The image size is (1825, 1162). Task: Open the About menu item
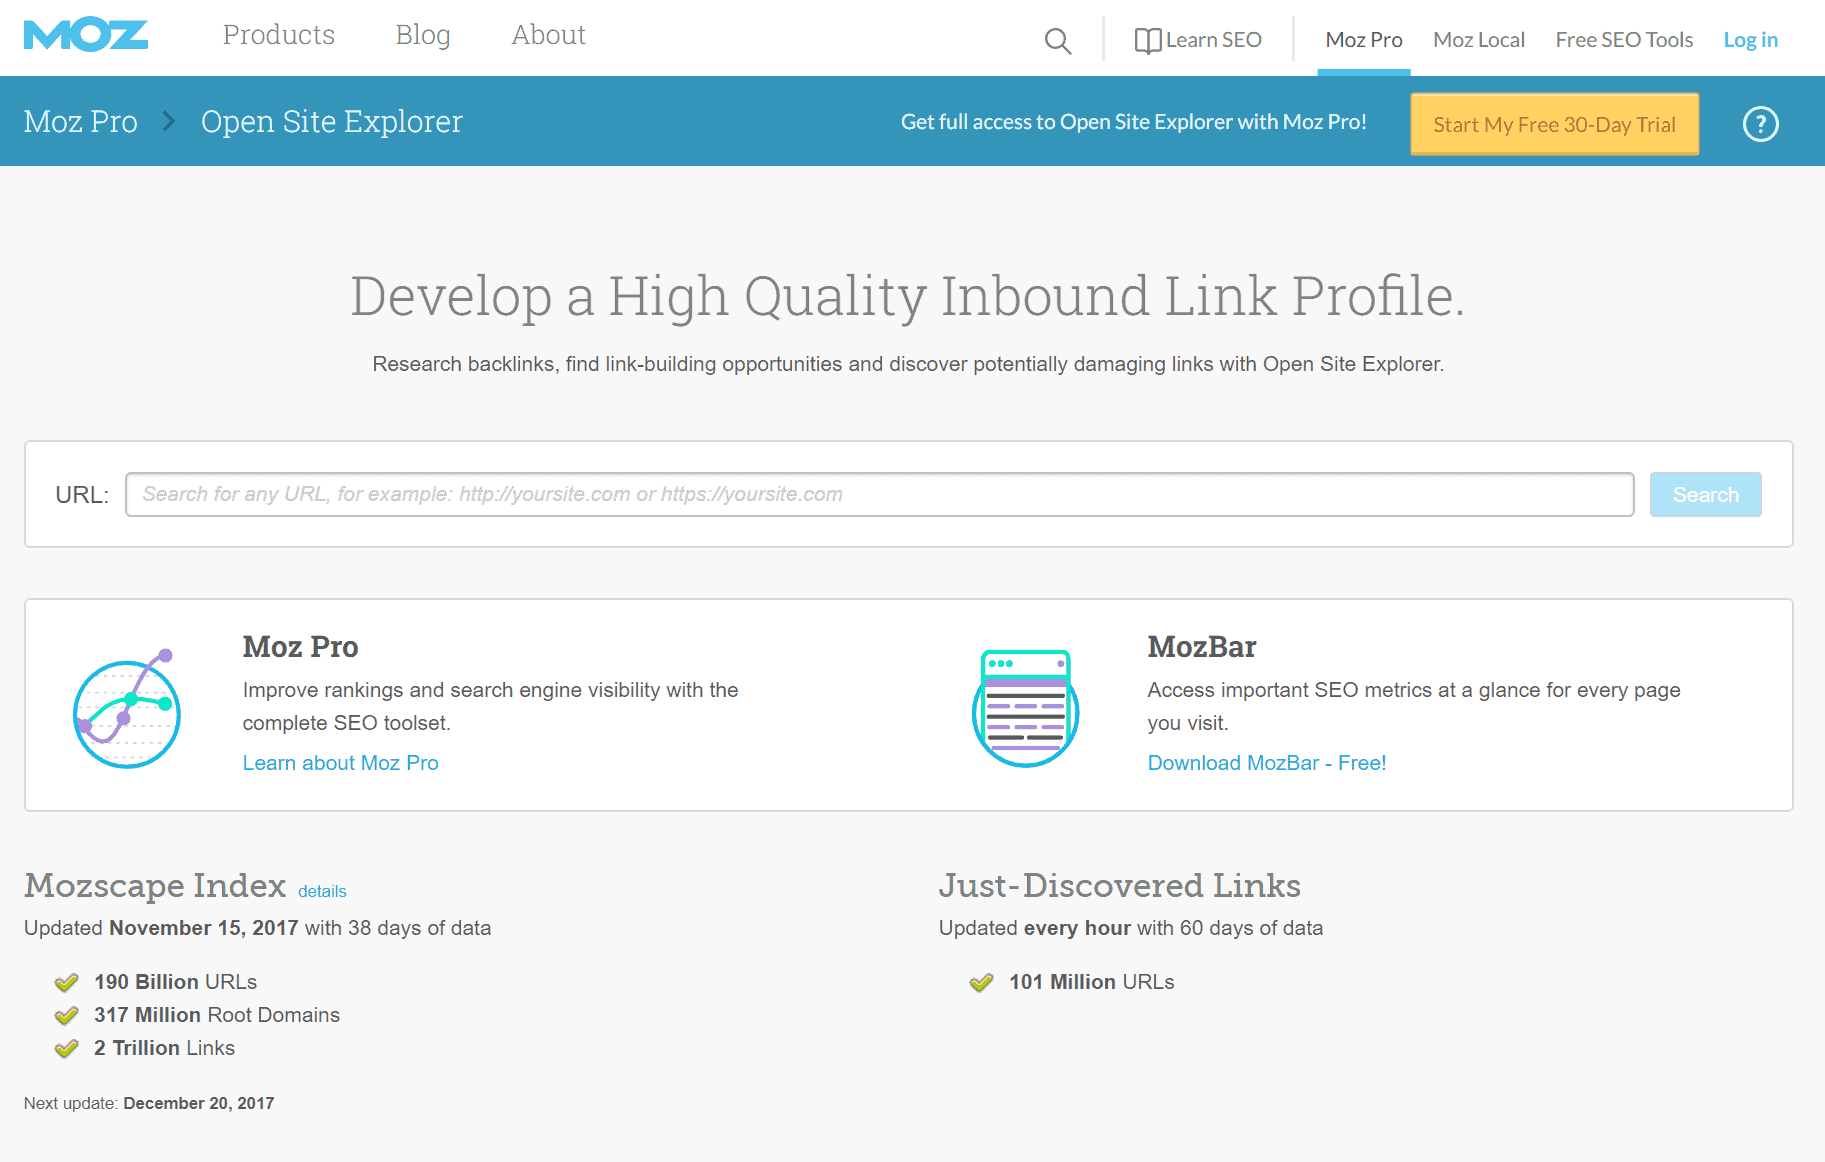[549, 35]
